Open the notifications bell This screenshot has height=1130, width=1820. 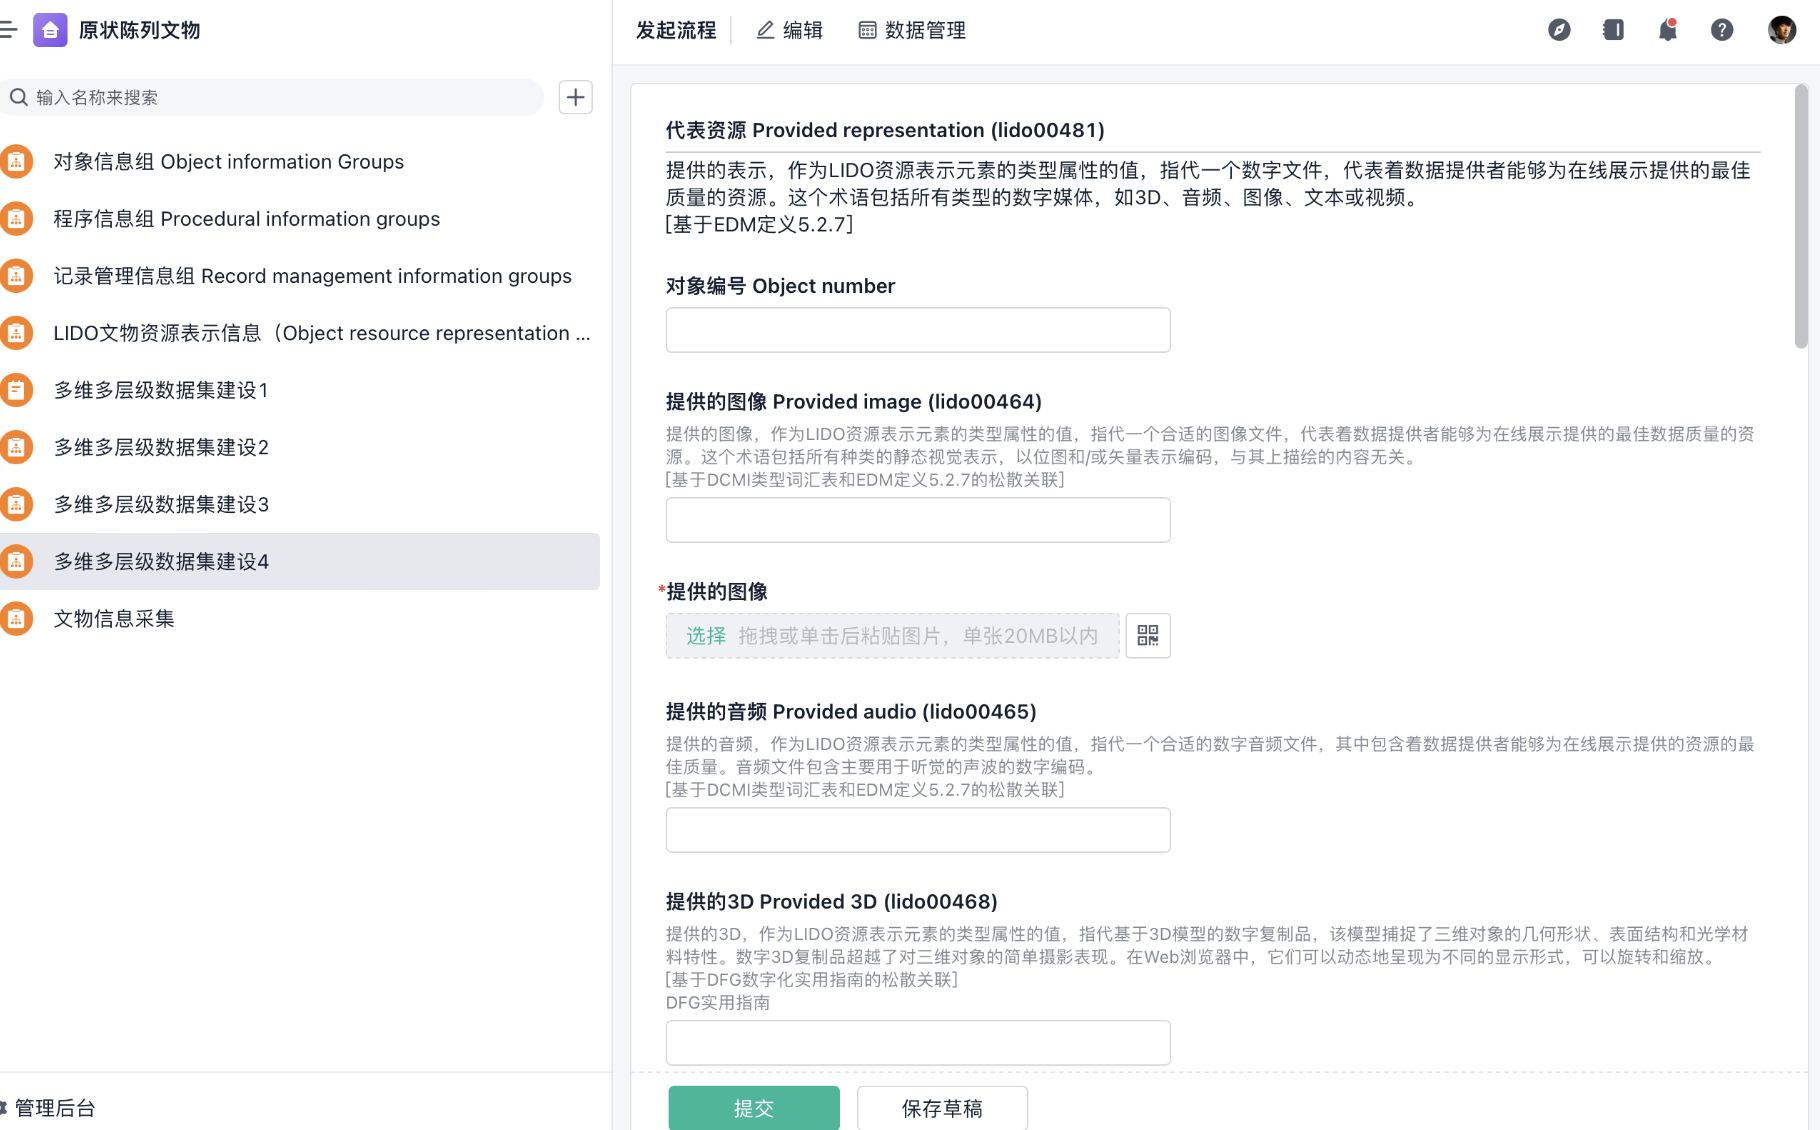click(1667, 30)
